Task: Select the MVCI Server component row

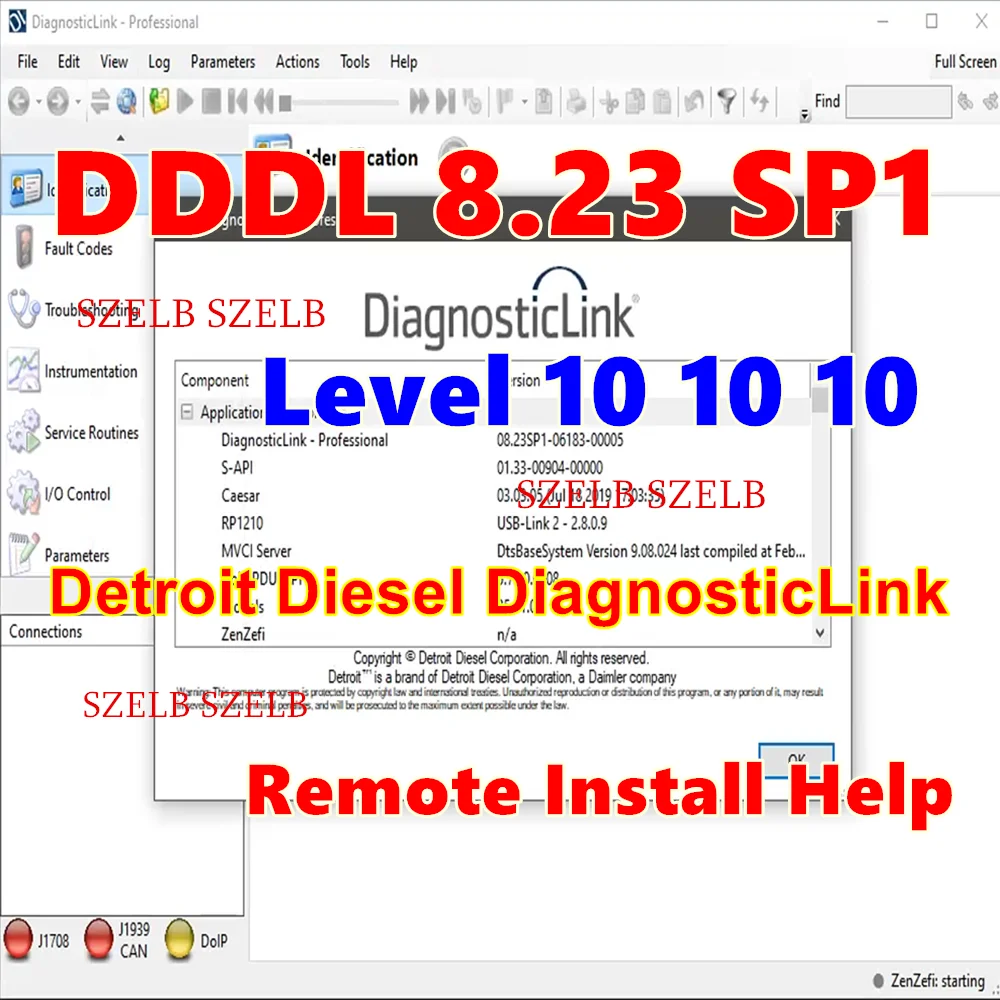Action: (x=492, y=551)
